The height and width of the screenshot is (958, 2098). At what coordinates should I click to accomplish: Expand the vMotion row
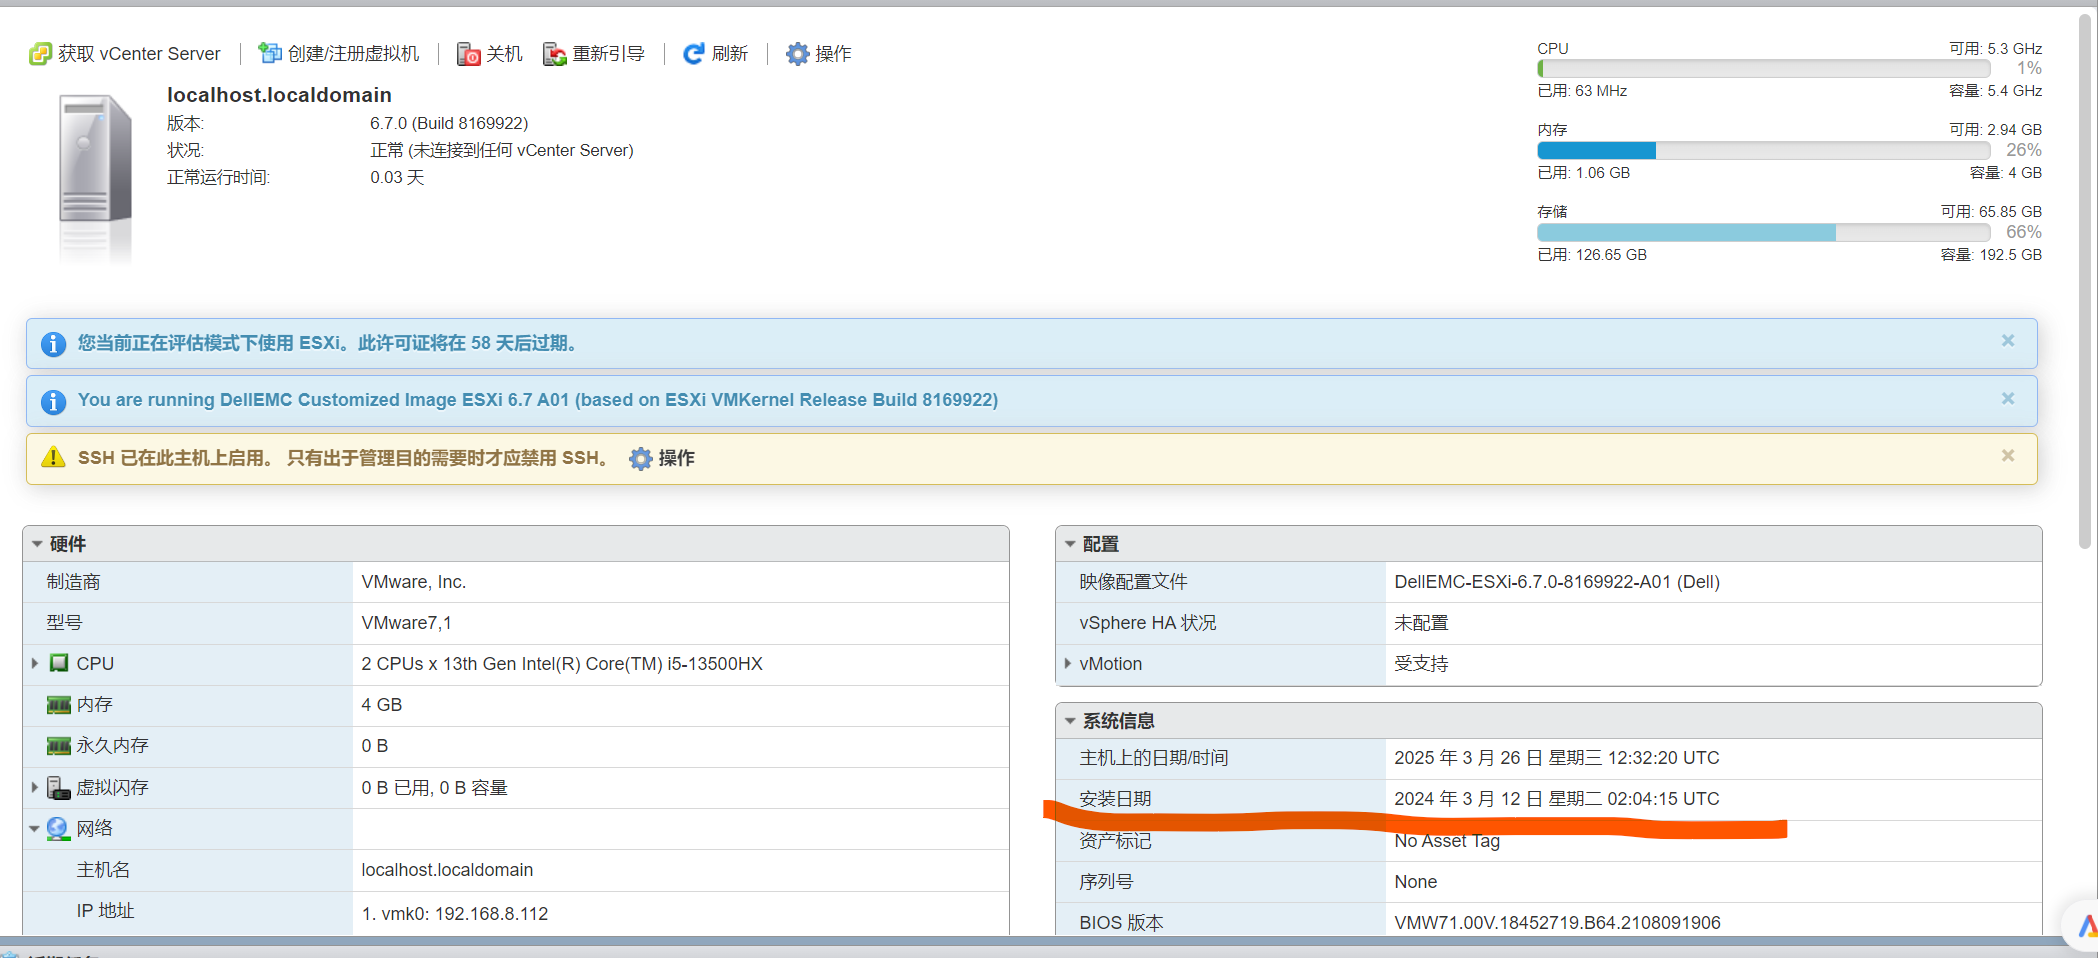pos(1068,663)
